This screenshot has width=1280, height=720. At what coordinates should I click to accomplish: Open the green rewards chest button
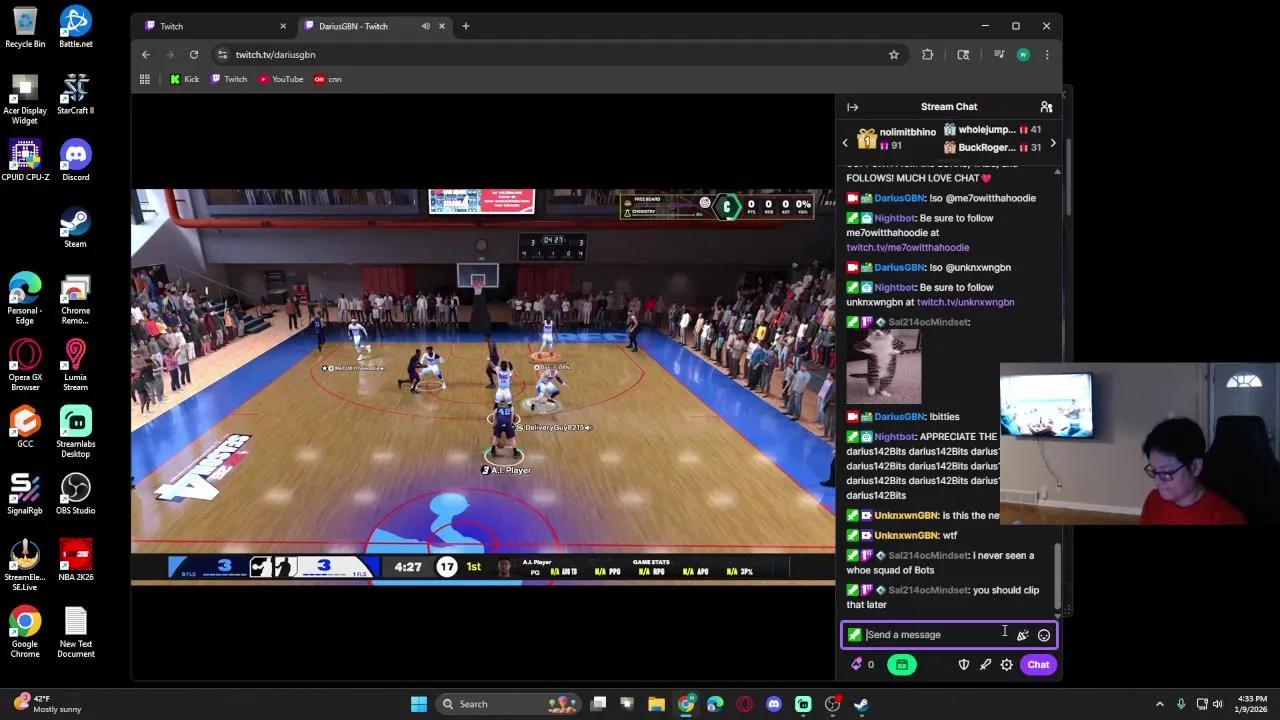(901, 665)
